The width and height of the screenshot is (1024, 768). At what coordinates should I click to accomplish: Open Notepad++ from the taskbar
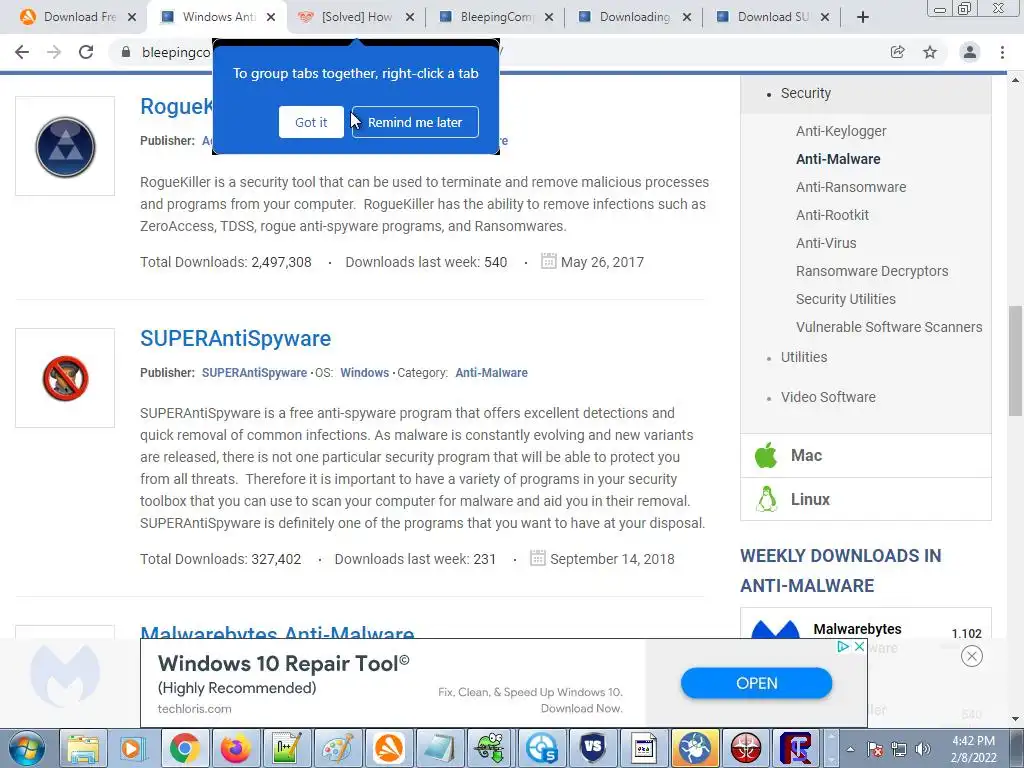pos(287,748)
